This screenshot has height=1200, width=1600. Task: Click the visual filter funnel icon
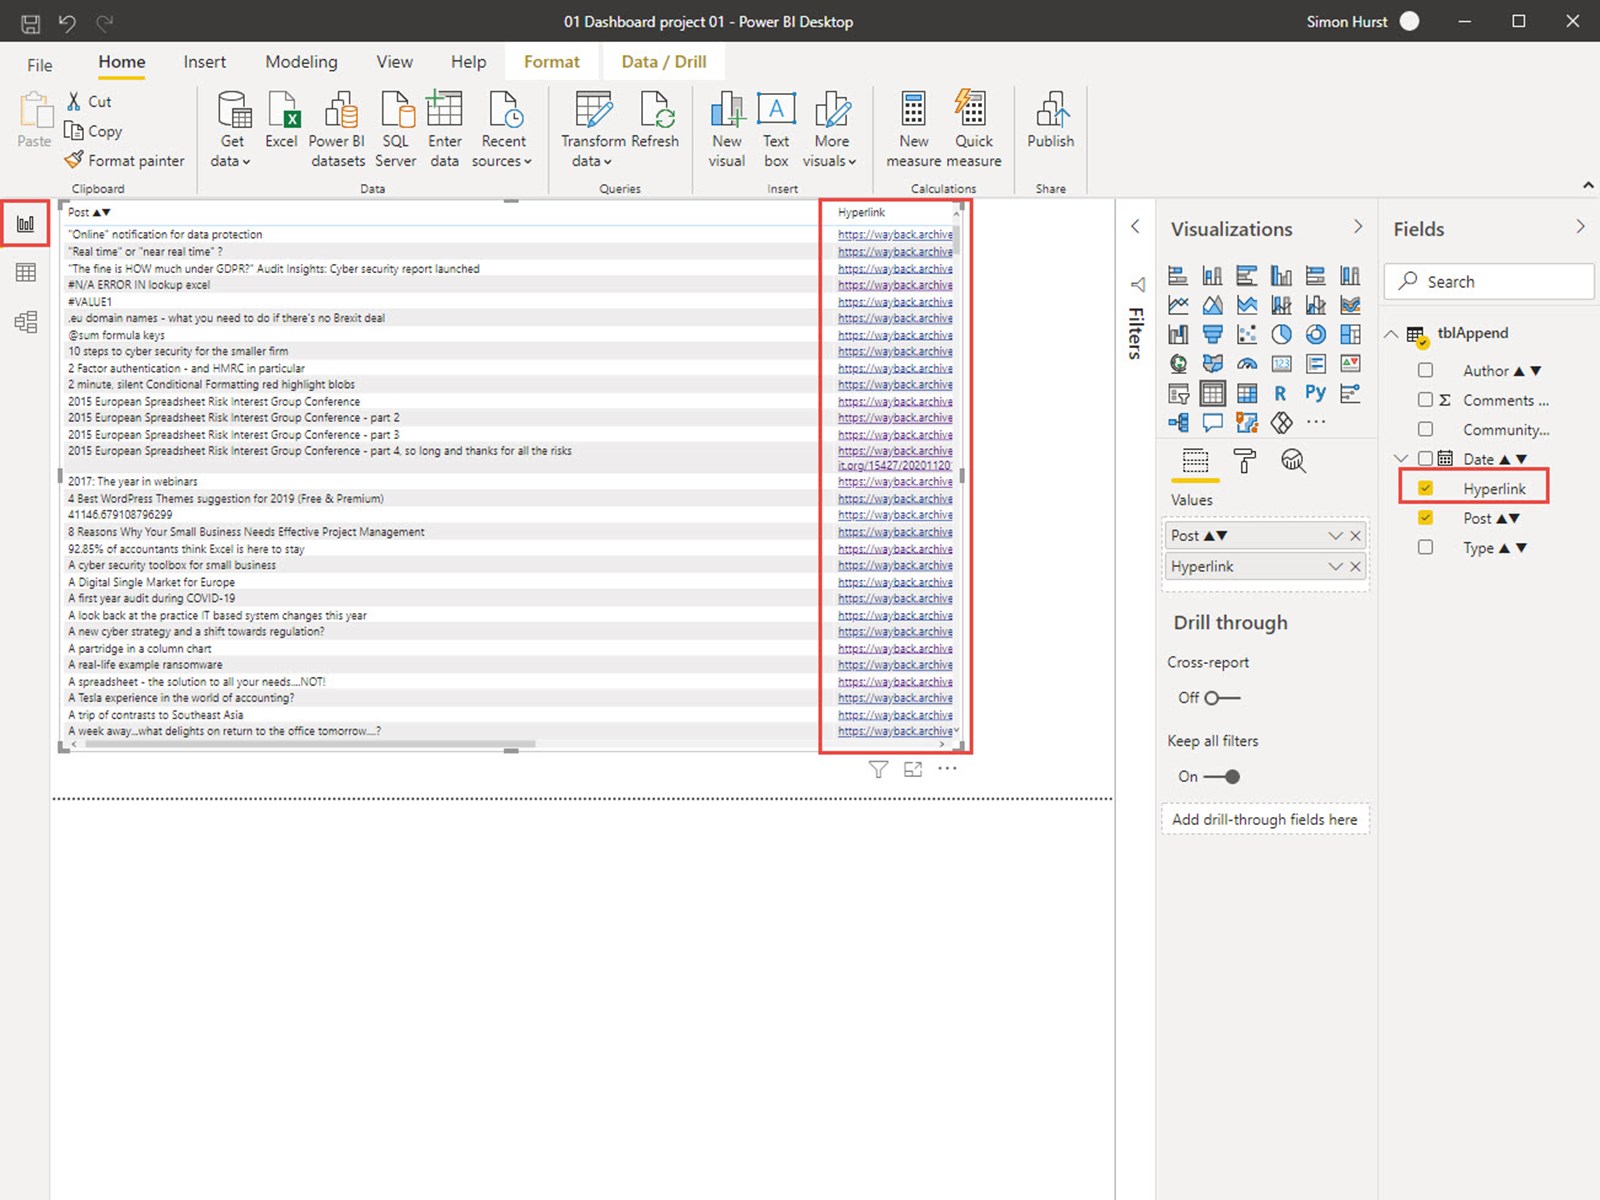pos(878,769)
